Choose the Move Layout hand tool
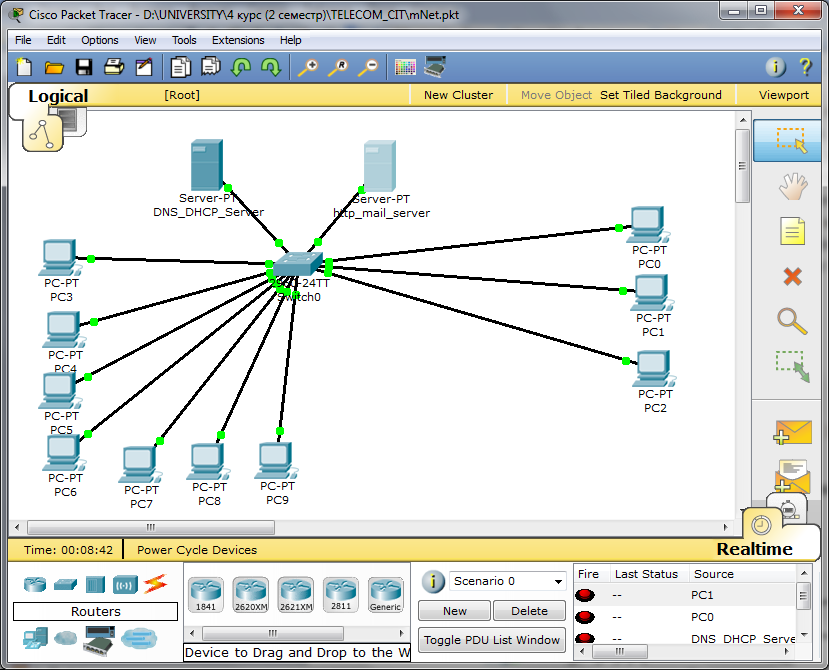829x670 pixels. [793, 186]
